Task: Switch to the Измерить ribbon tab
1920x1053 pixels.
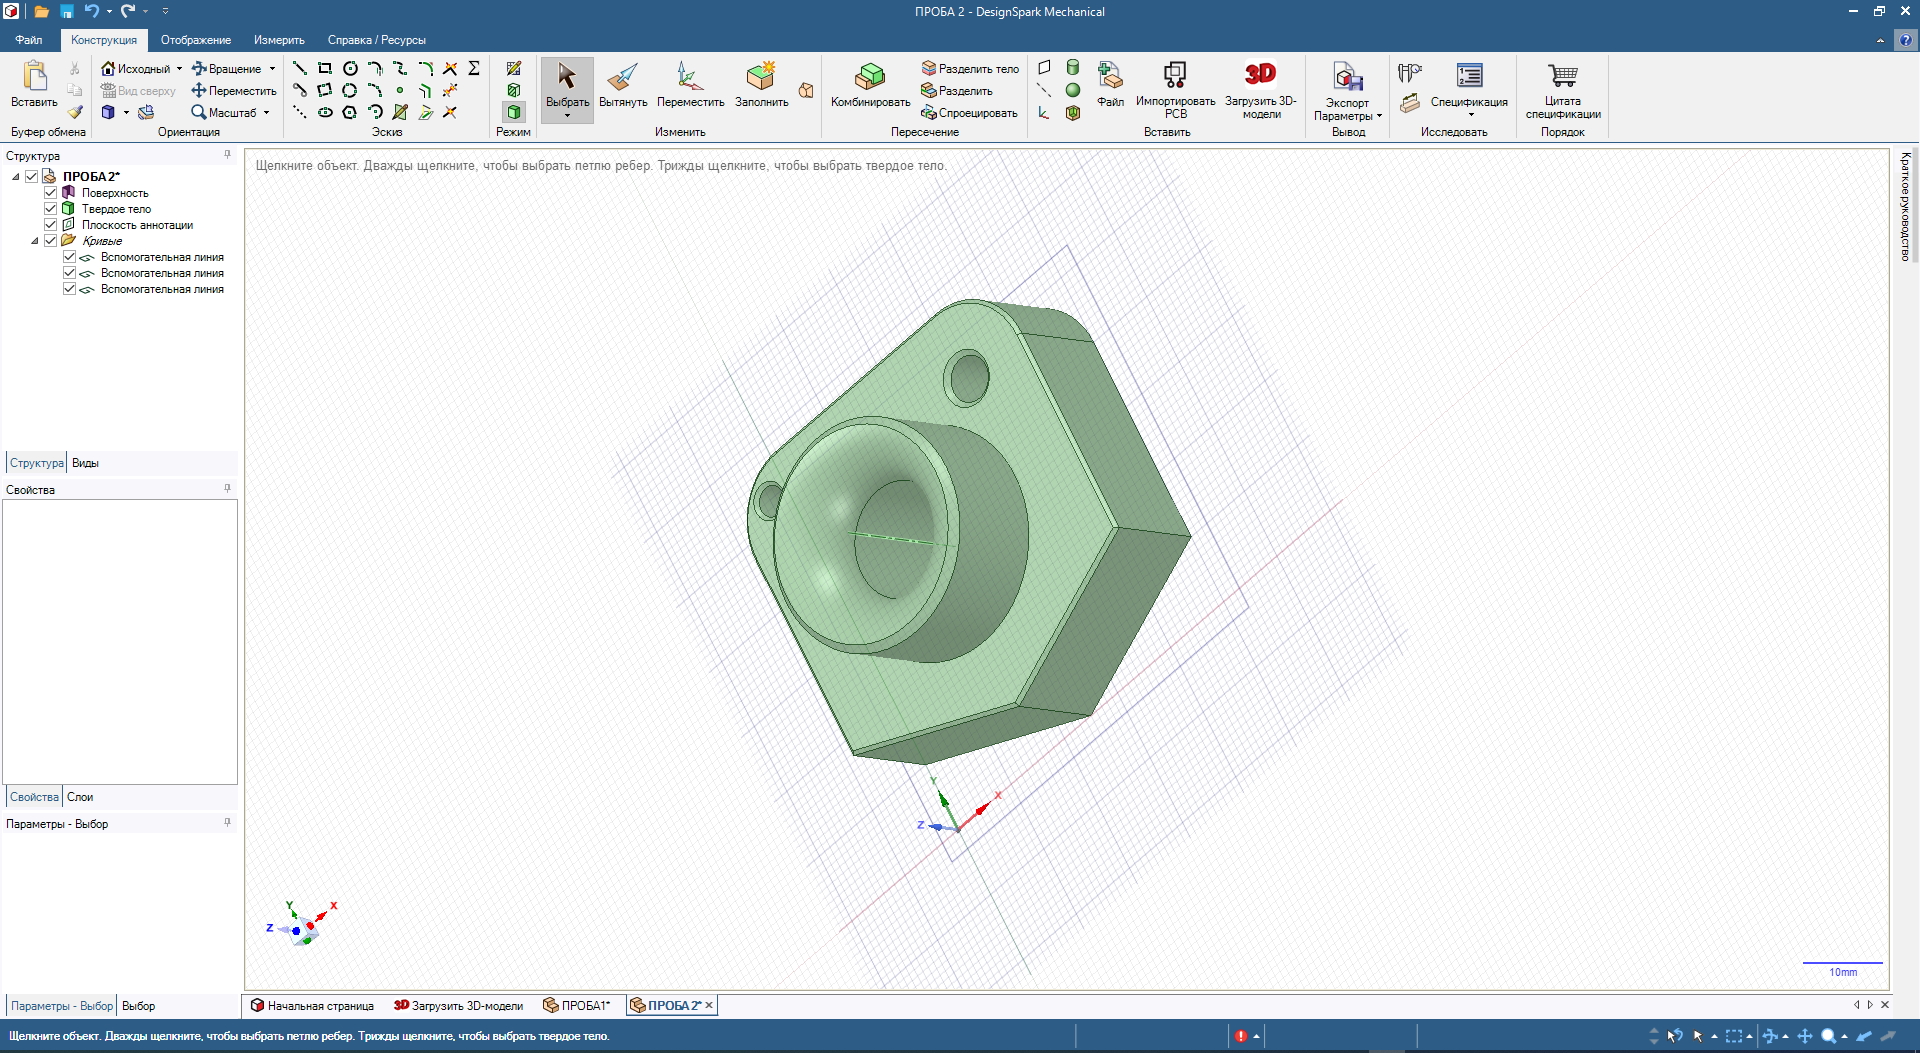Action: (279, 40)
